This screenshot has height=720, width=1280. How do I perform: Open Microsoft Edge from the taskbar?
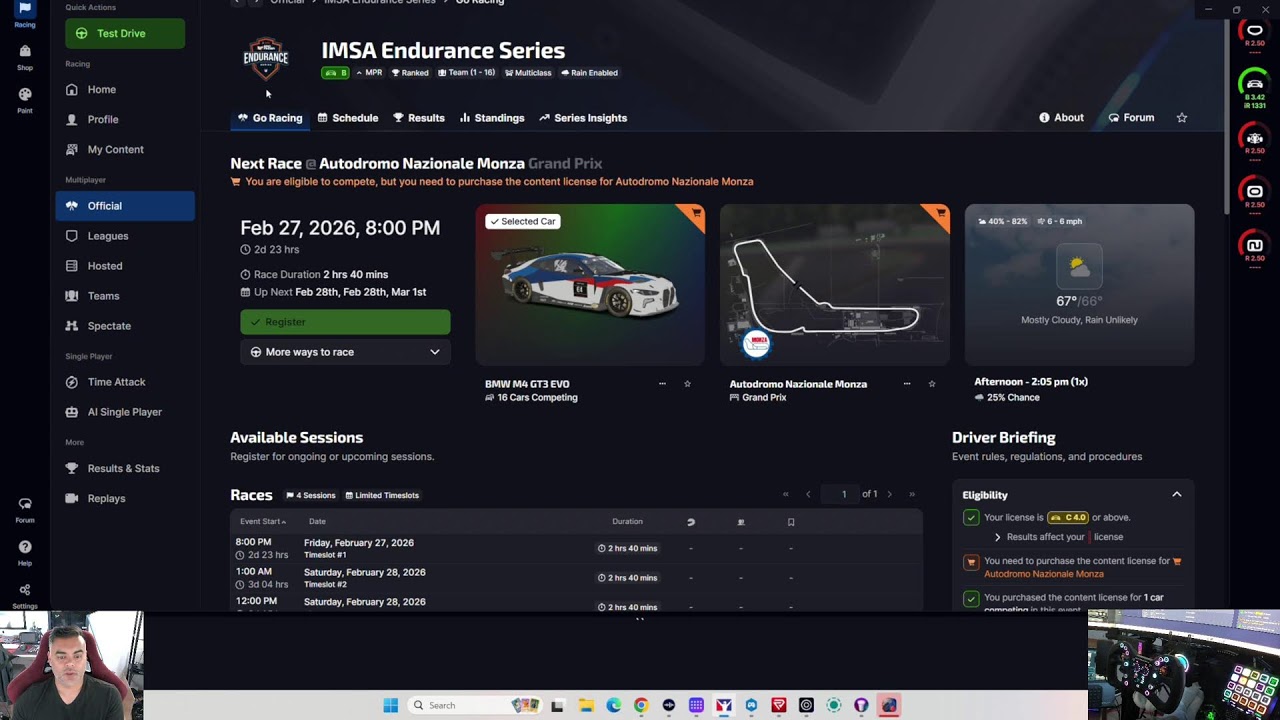point(613,705)
